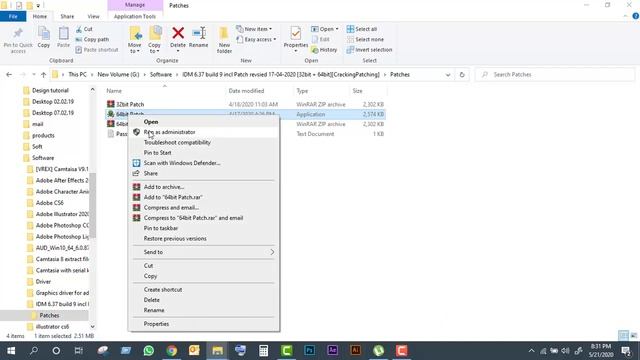Open the Application Tools tab

(135, 16)
